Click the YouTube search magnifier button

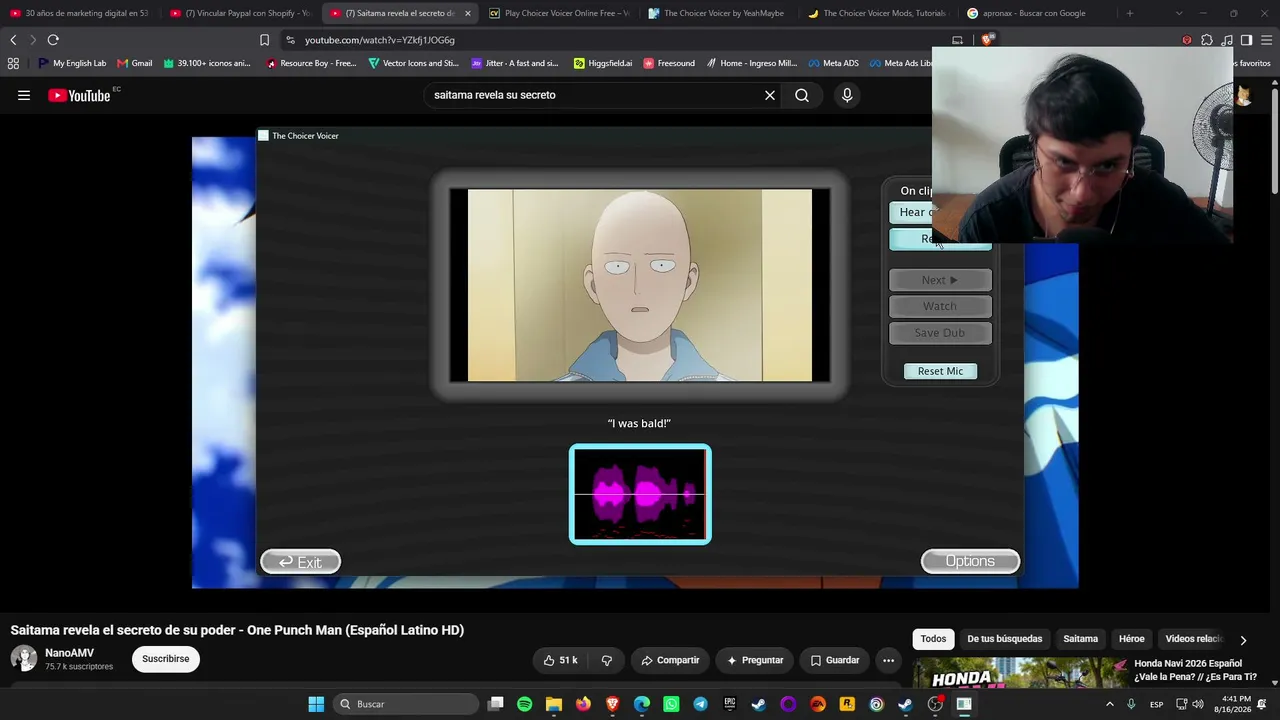click(802, 95)
